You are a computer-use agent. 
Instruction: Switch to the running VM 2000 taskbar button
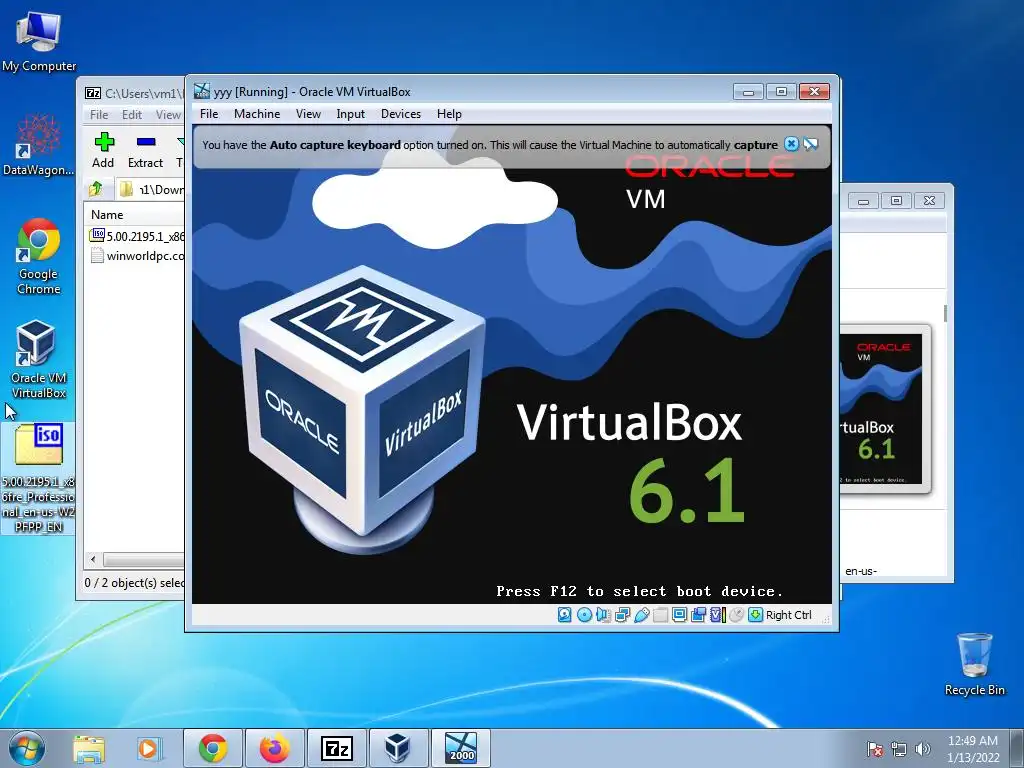pos(461,748)
